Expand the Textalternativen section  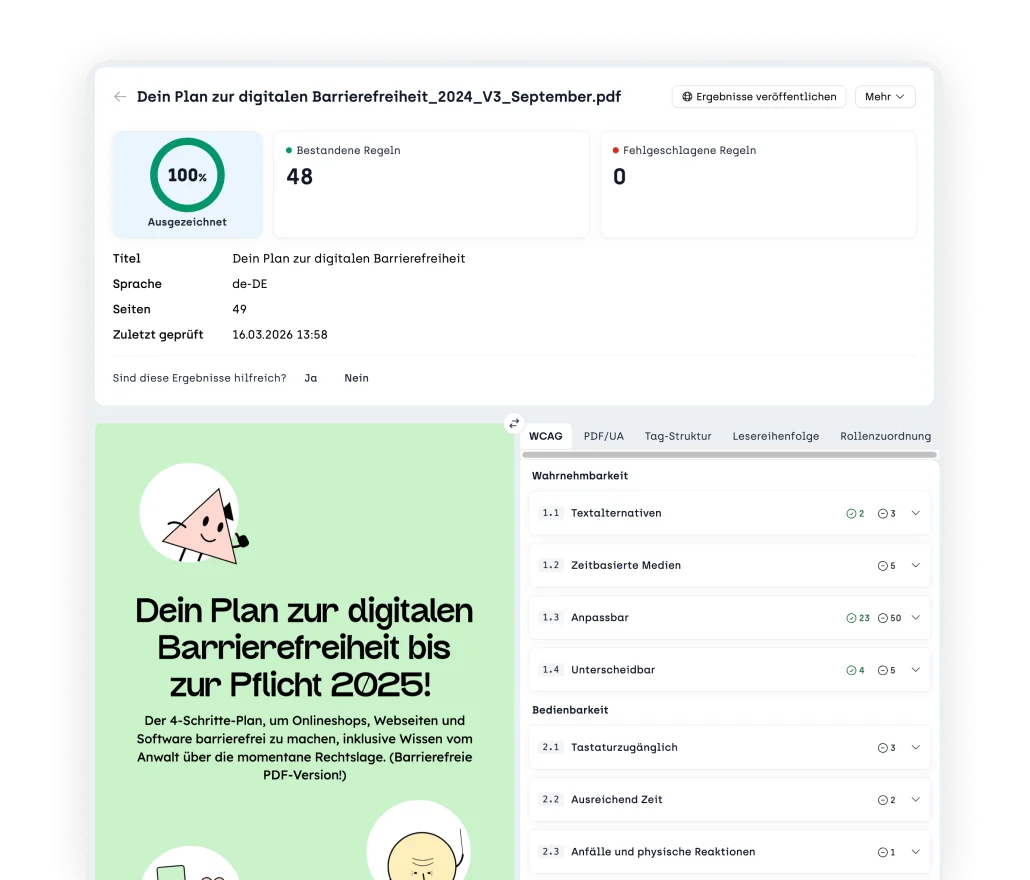[x=916, y=513]
